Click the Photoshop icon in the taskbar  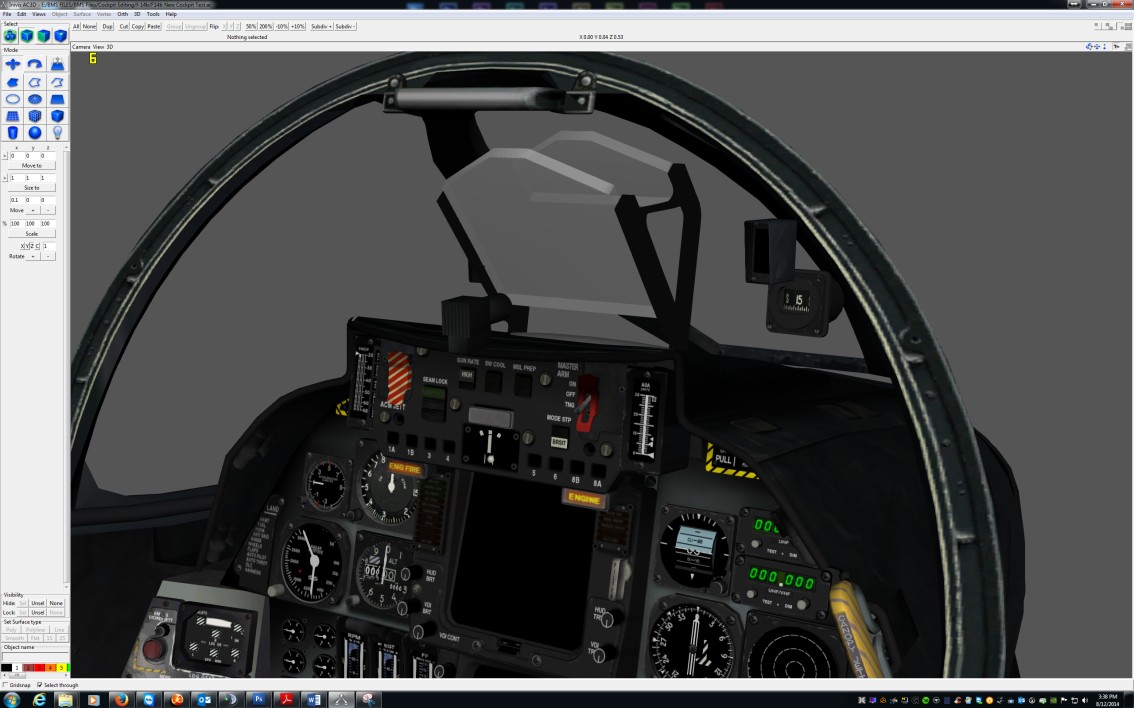pos(258,699)
